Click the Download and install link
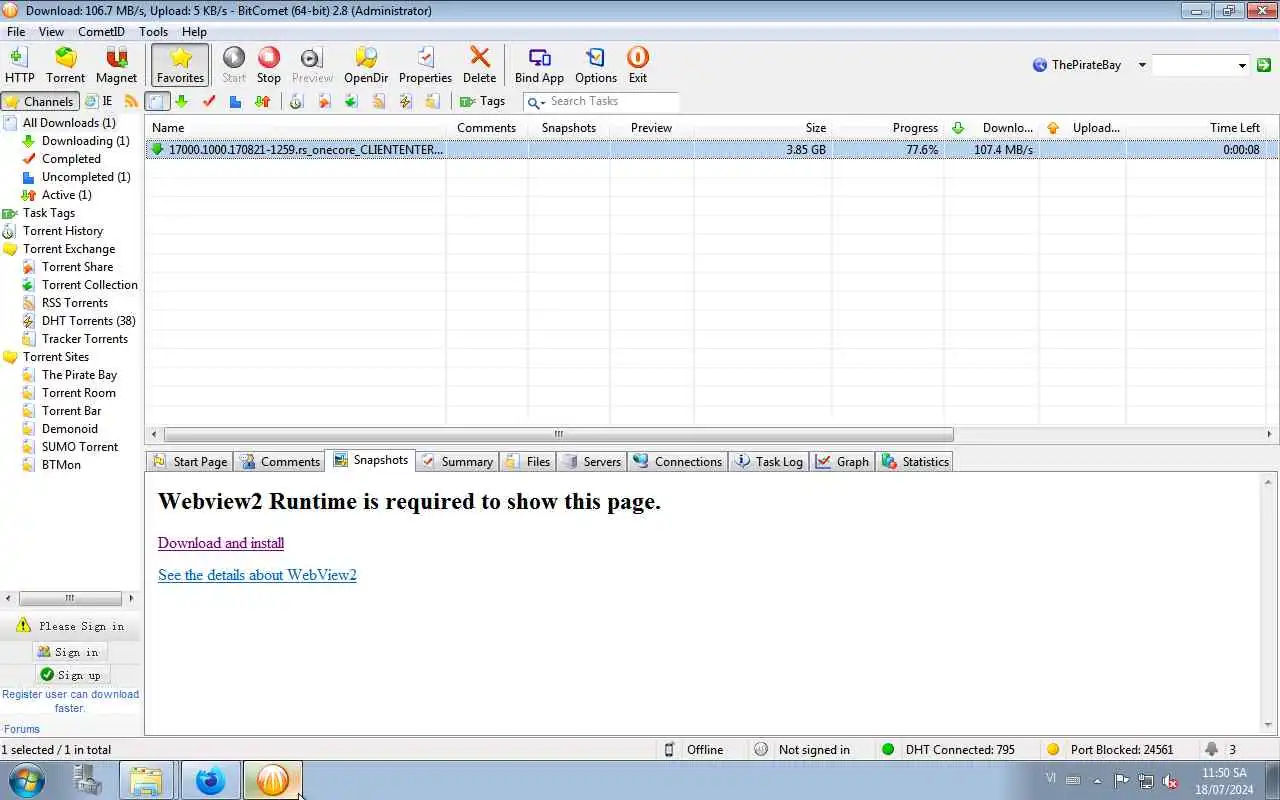 [x=221, y=543]
